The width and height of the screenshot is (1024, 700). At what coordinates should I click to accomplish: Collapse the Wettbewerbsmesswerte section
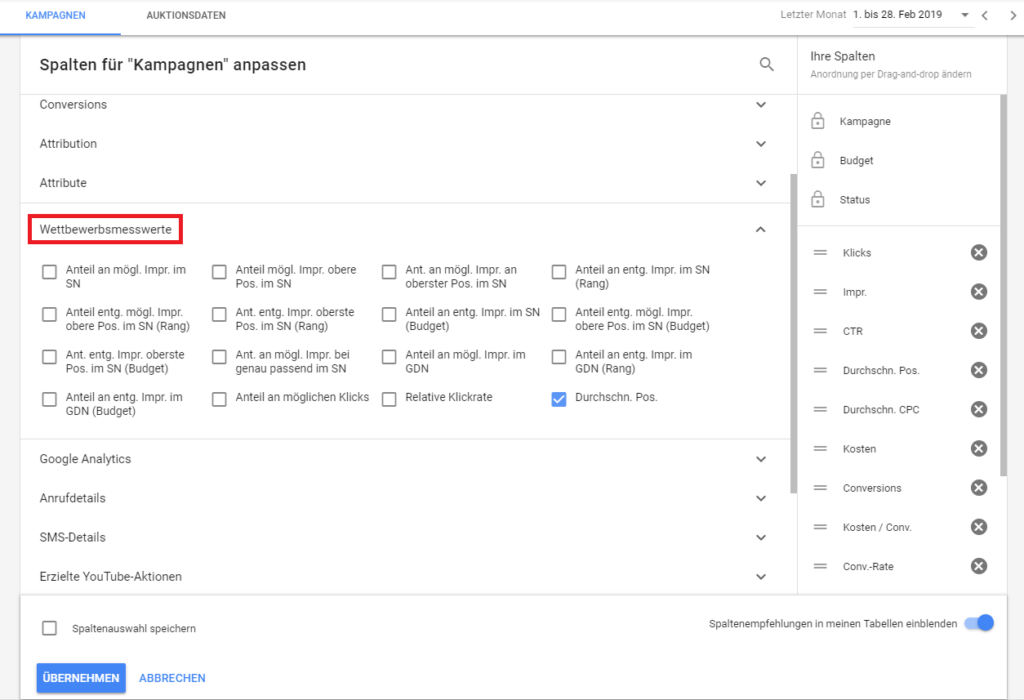tap(761, 229)
